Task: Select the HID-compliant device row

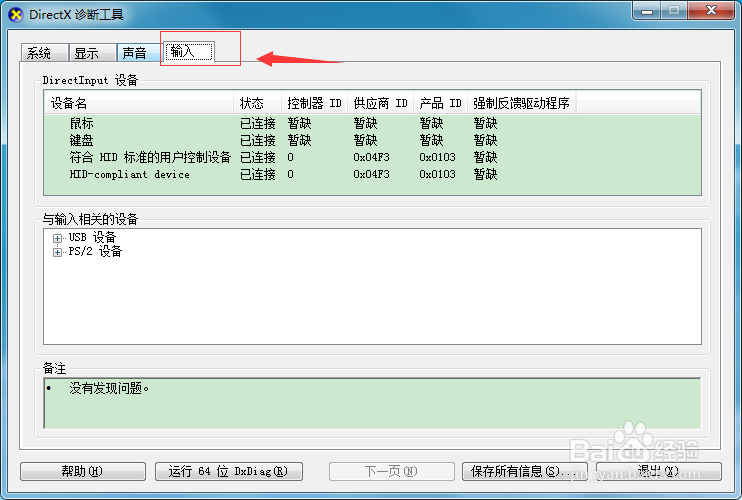Action: pos(372,175)
